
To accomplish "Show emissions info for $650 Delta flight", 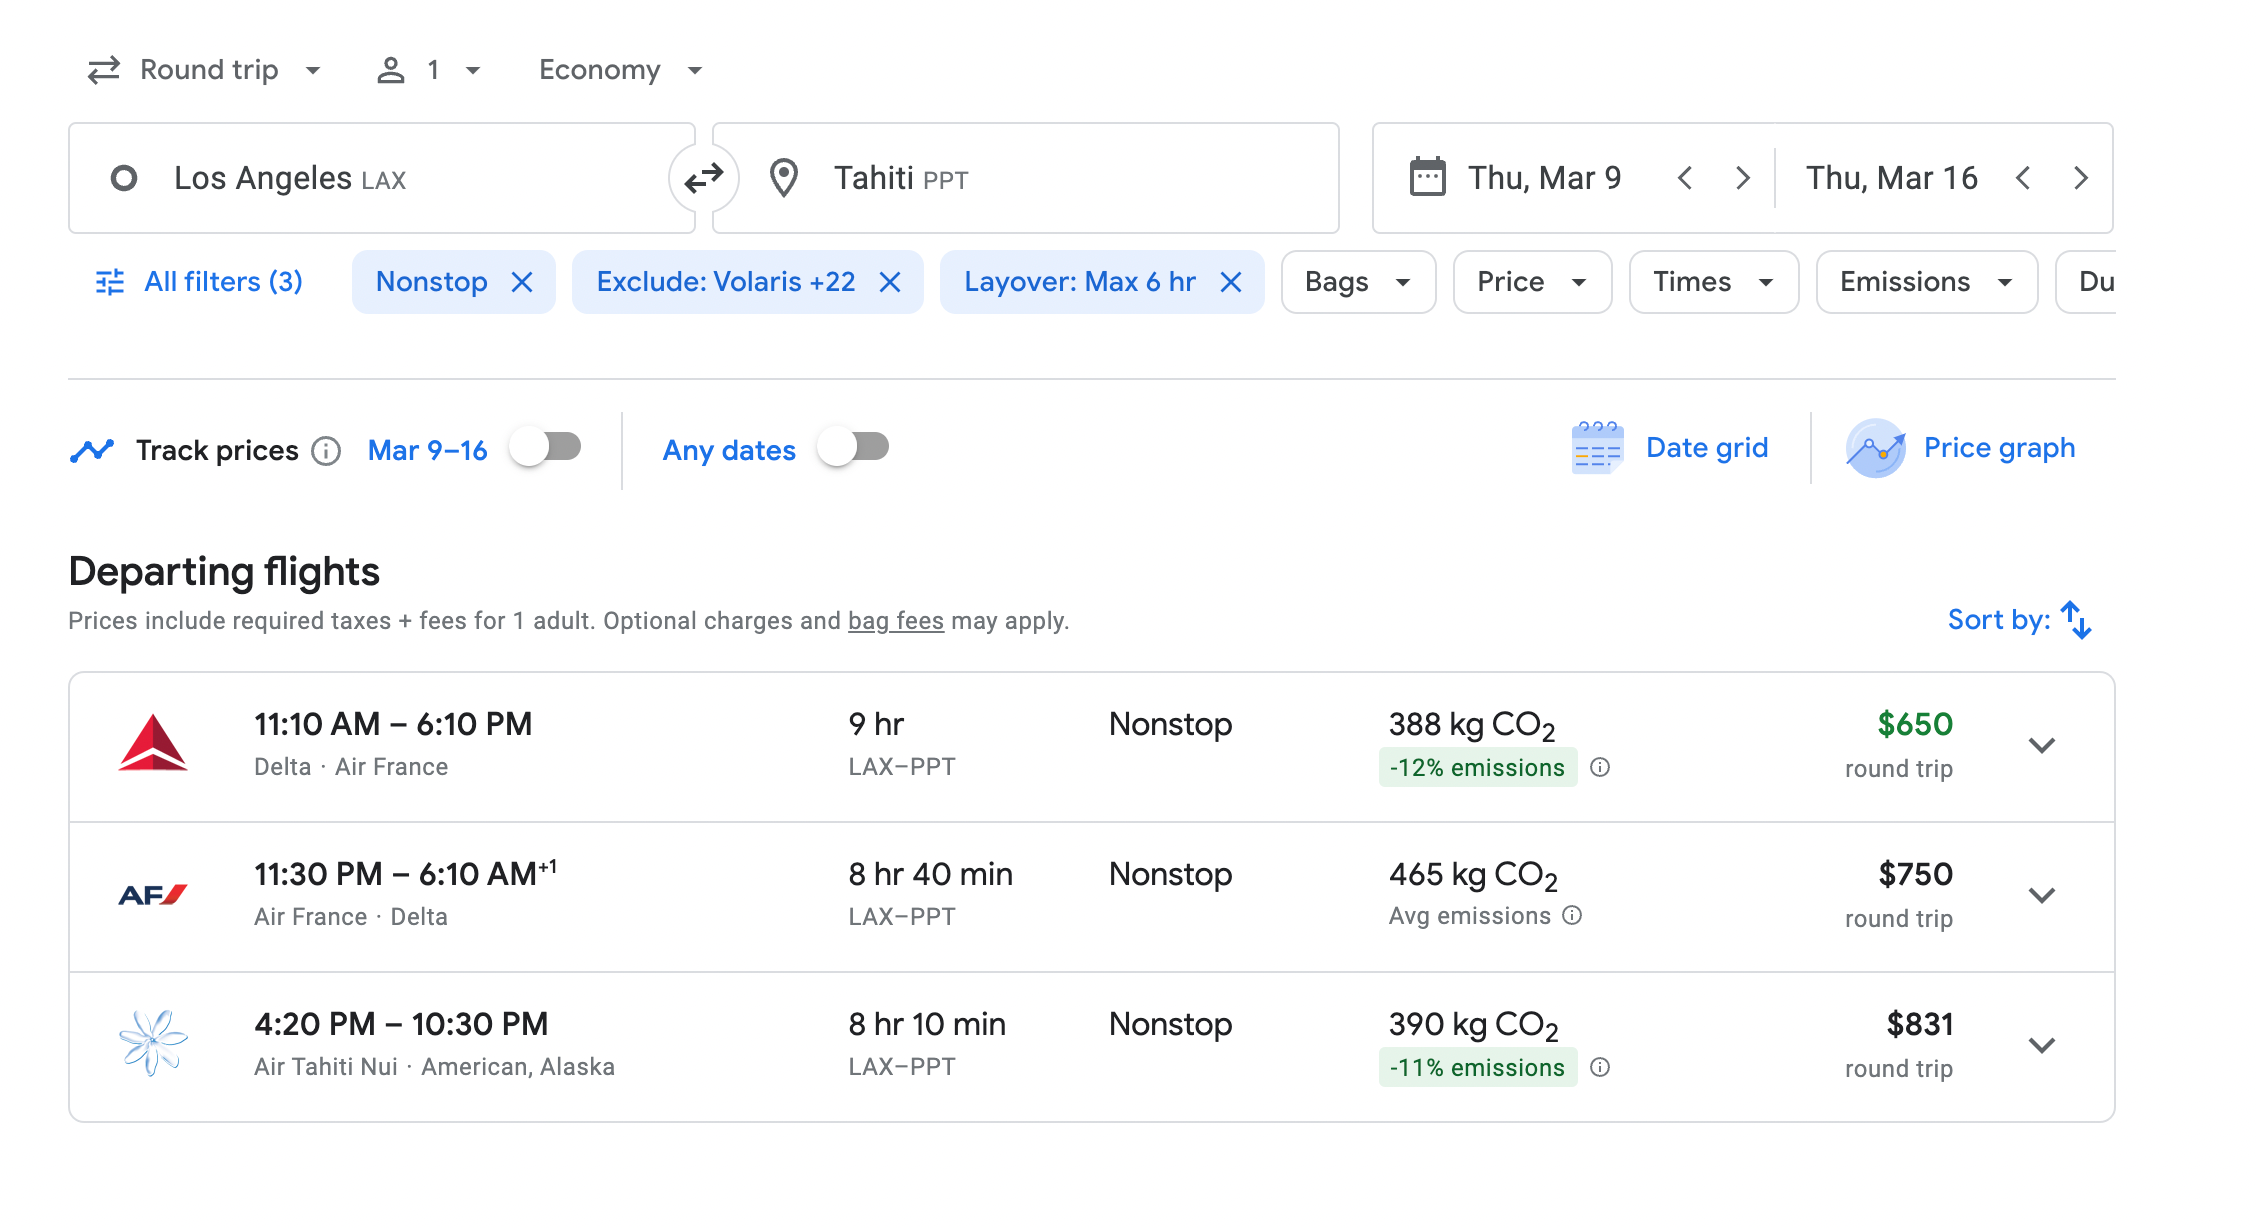I will (1600, 768).
